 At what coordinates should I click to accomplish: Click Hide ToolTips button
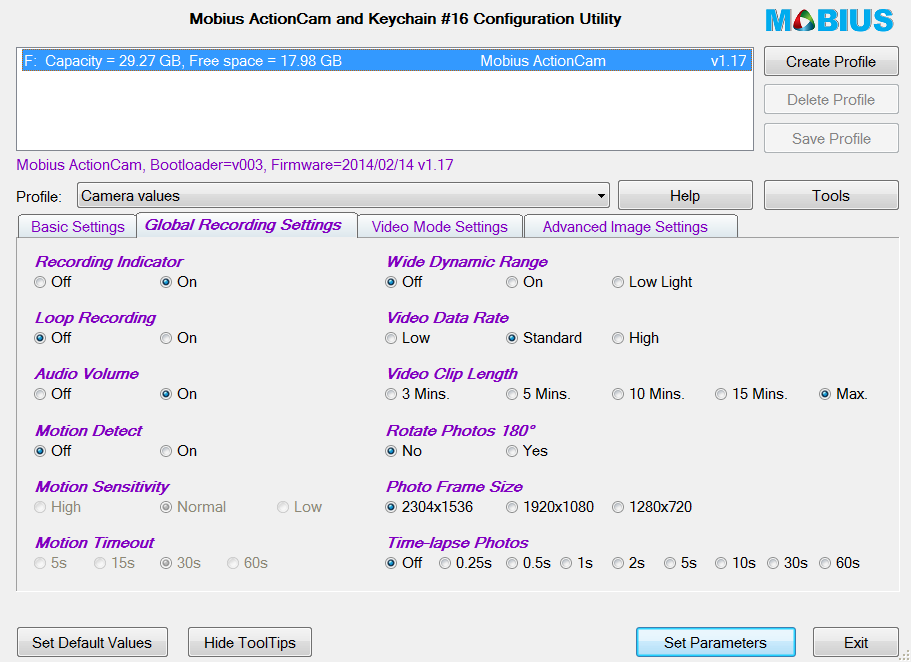(x=250, y=642)
